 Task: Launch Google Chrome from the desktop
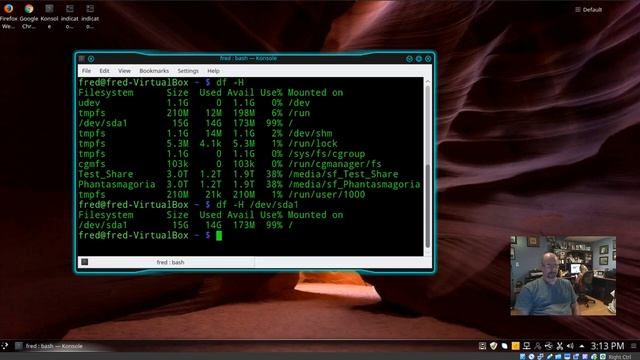(29, 16)
